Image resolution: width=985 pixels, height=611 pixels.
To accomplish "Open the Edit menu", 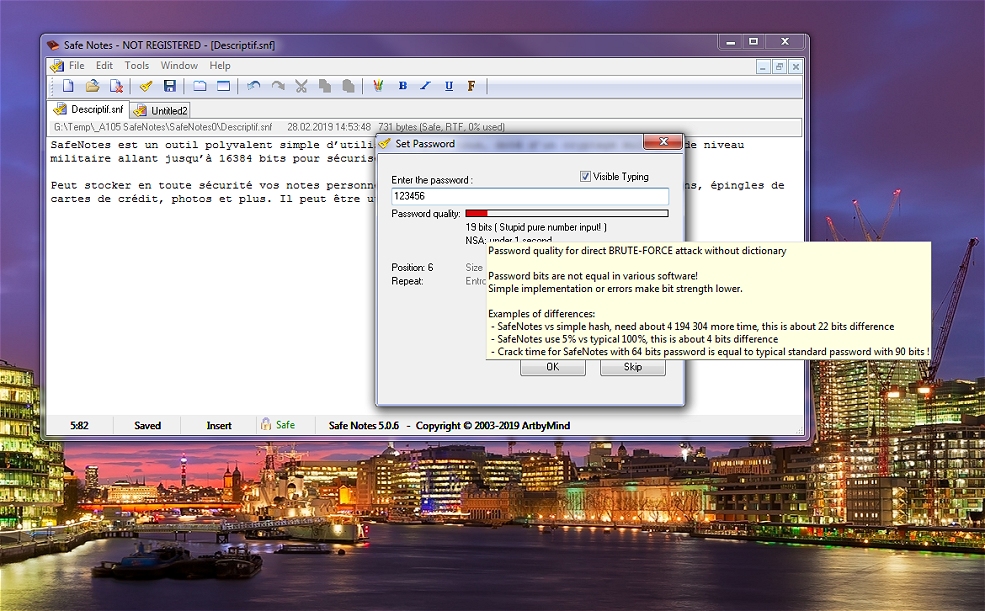I will pos(104,65).
